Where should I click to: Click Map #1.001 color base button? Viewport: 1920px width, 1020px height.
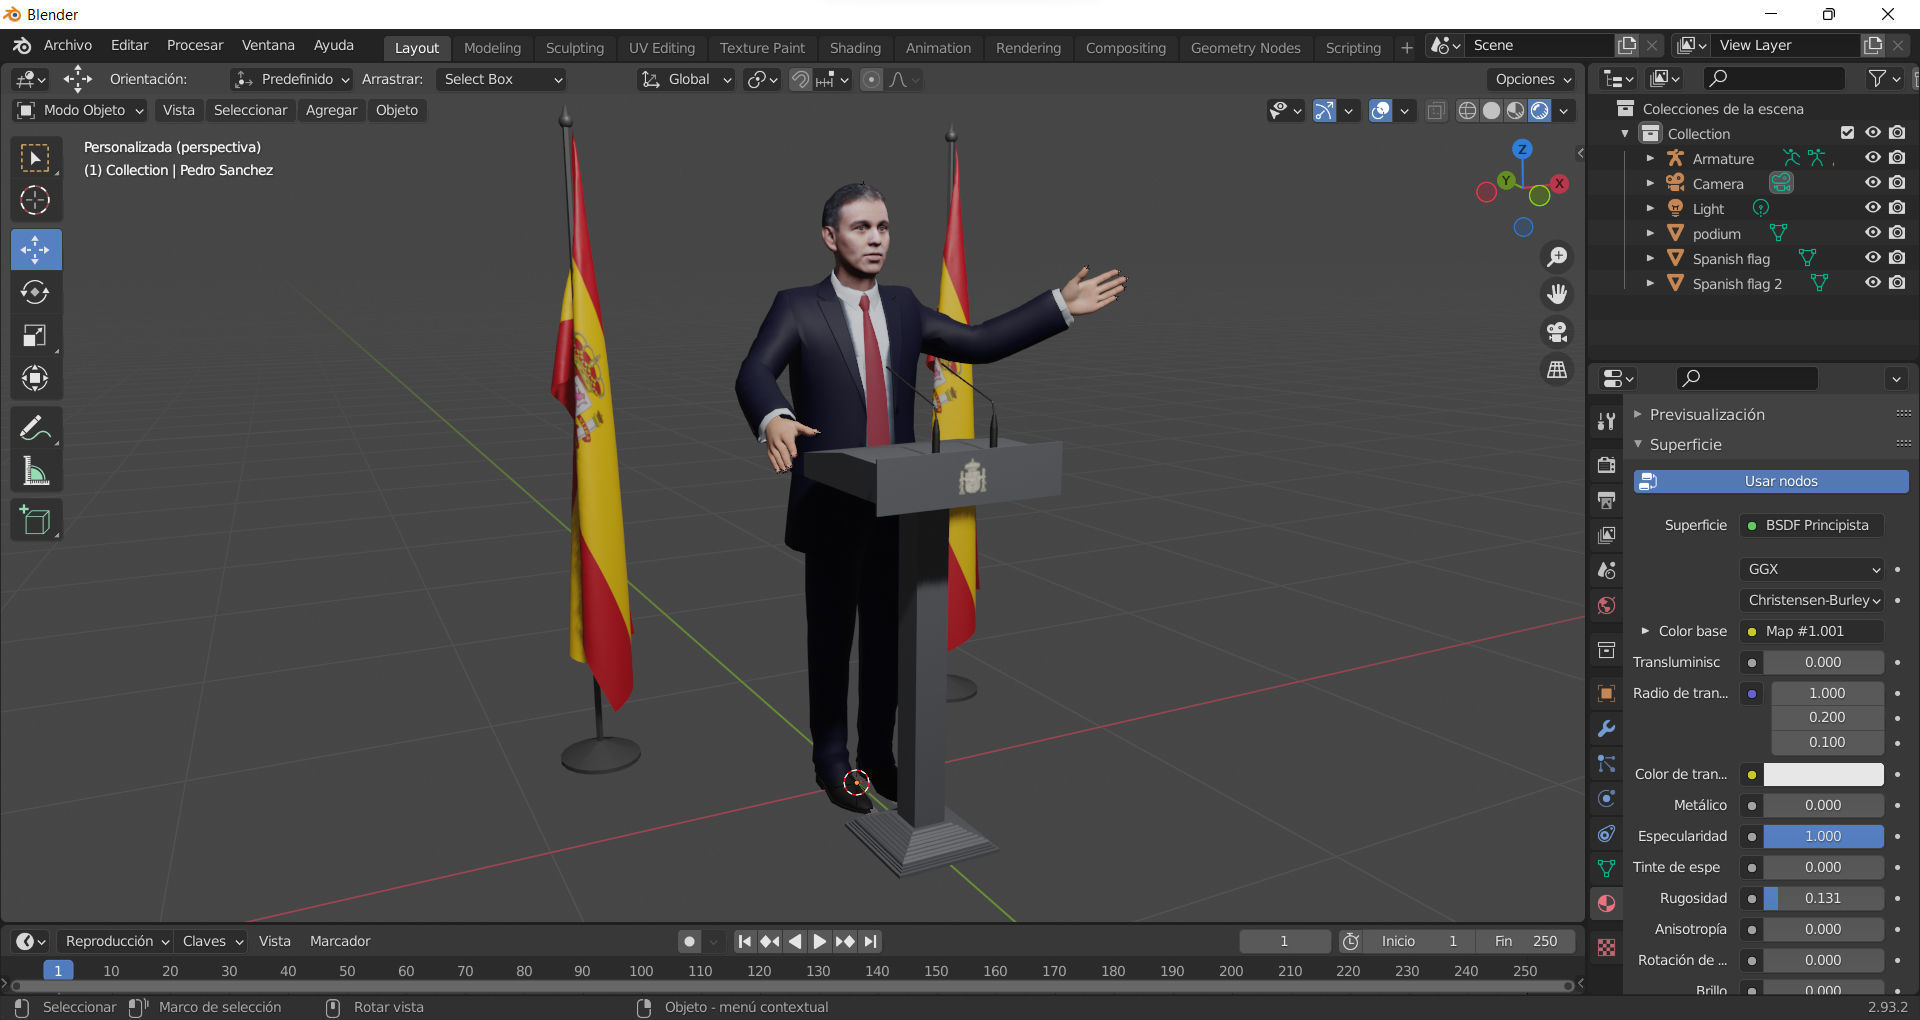1812,631
